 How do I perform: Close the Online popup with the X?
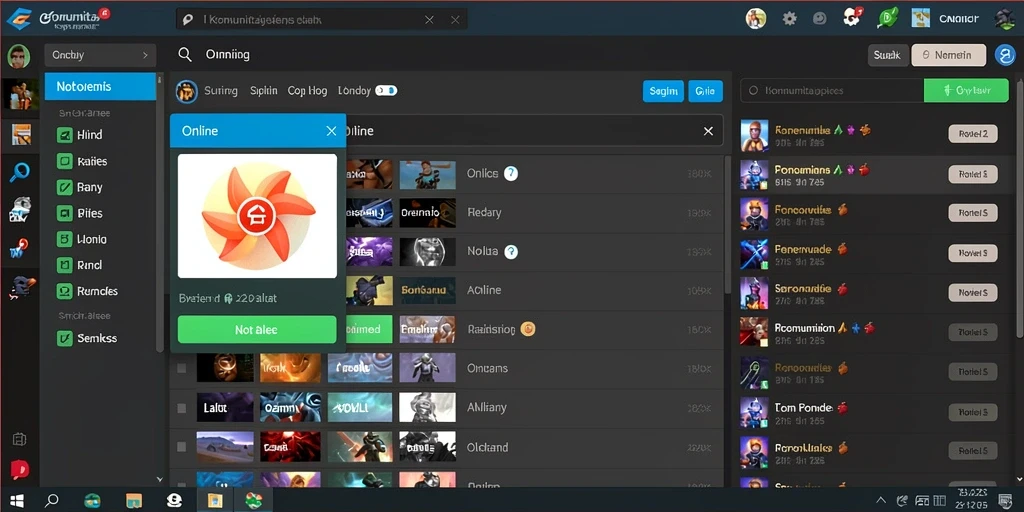[331, 131]
